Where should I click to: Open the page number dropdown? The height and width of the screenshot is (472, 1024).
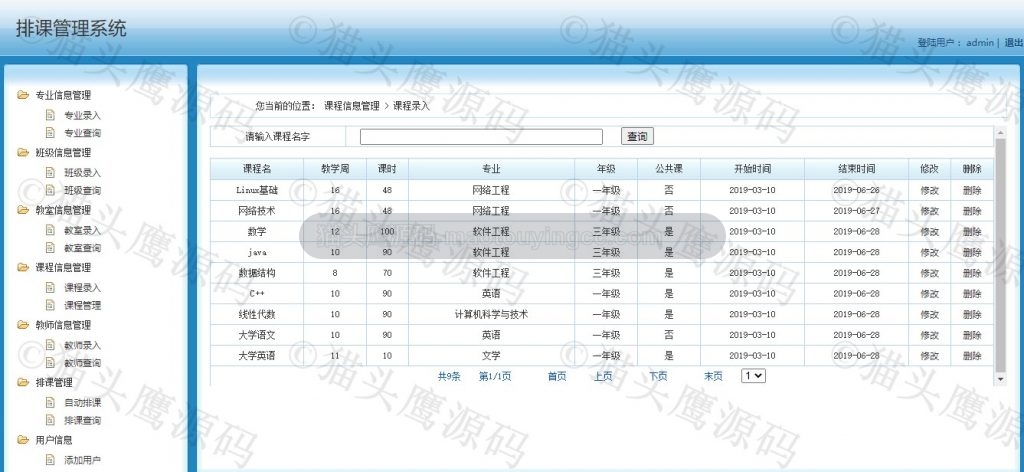753,376
